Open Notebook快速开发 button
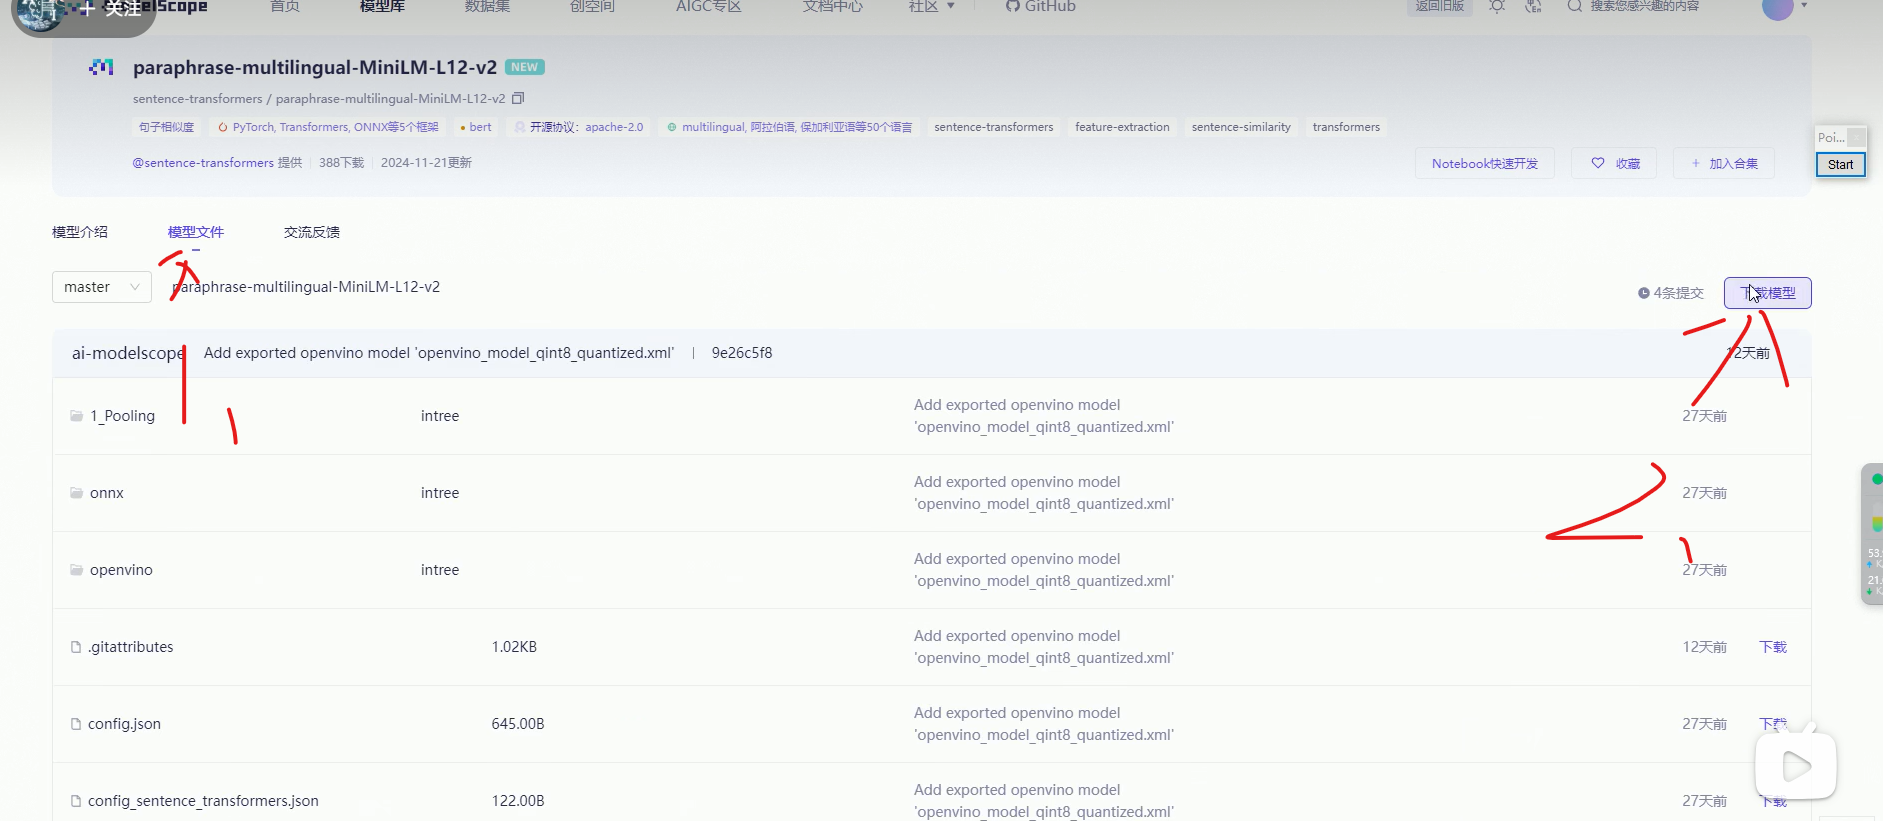Image resolution: width=1883 pixels, height=821 pixels. click(1485, 163)
